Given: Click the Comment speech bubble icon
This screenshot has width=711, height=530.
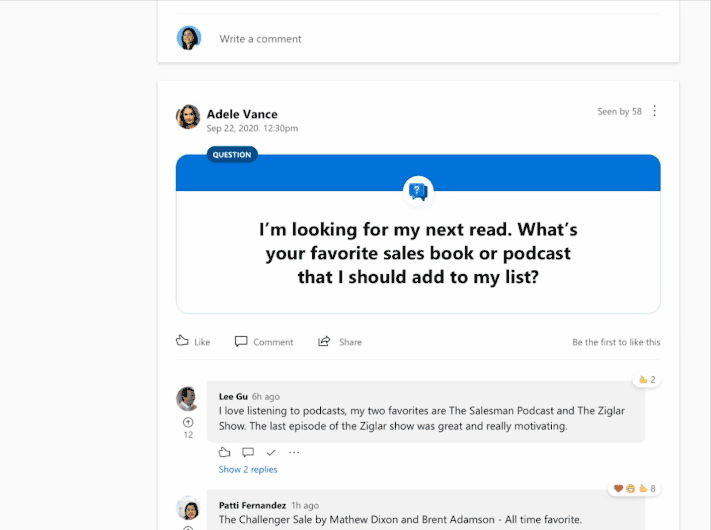Looking at the screenshot, I should coord(241,341).
